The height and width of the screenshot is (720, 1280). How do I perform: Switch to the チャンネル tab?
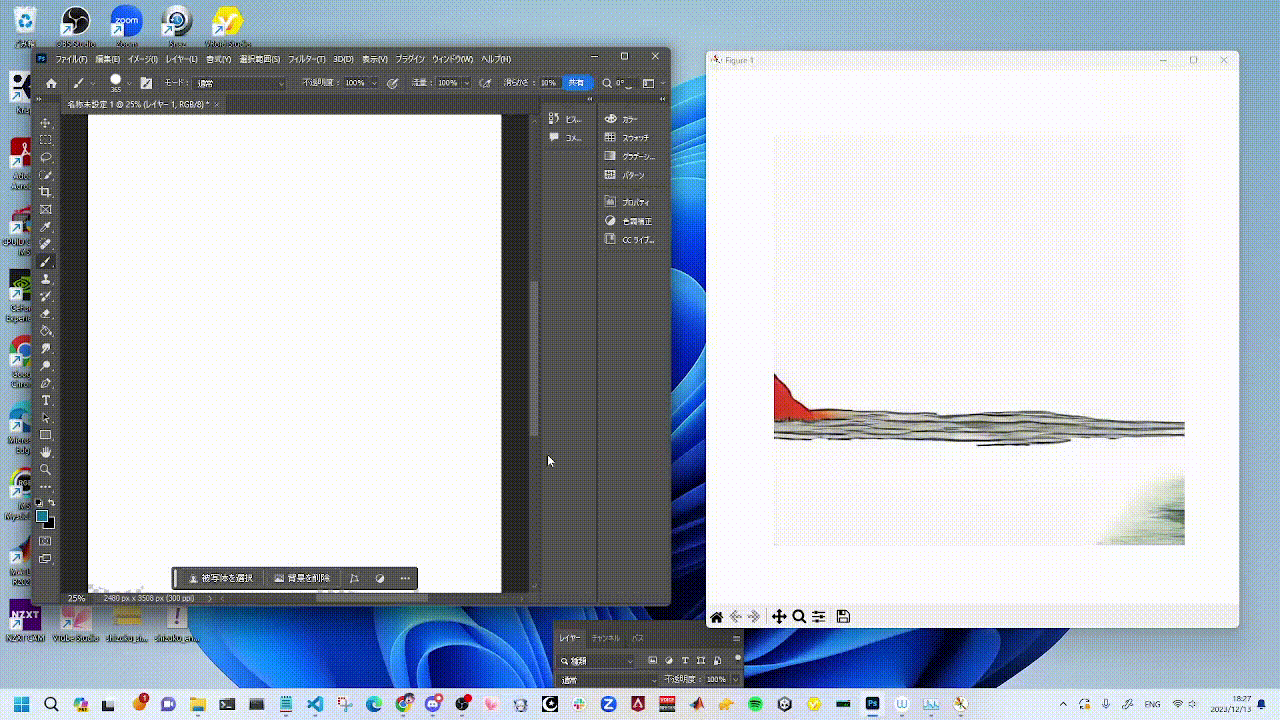[606, 638]
